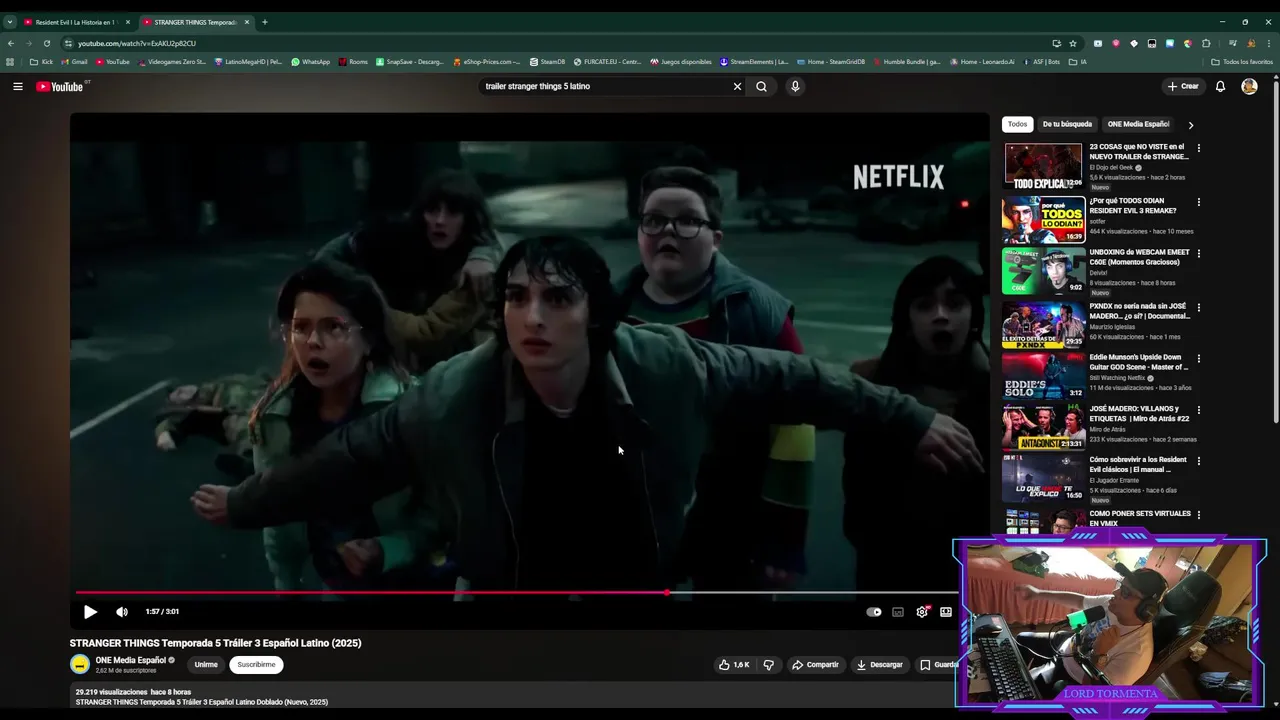
Task: Open the SteamDB bookmark
Action: tap(548, 62)
